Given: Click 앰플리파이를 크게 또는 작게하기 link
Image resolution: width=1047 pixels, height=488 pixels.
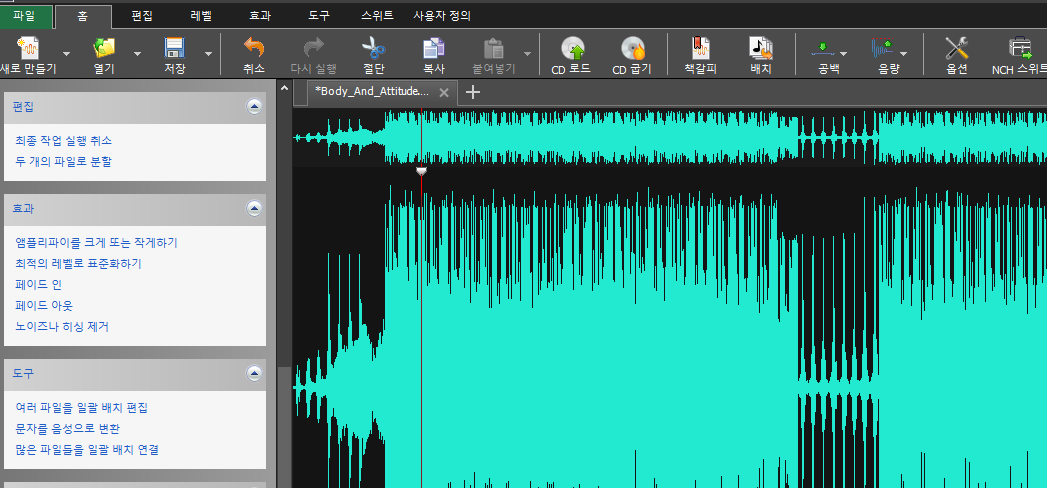Looking at the screenshot, I should point(96,242).
